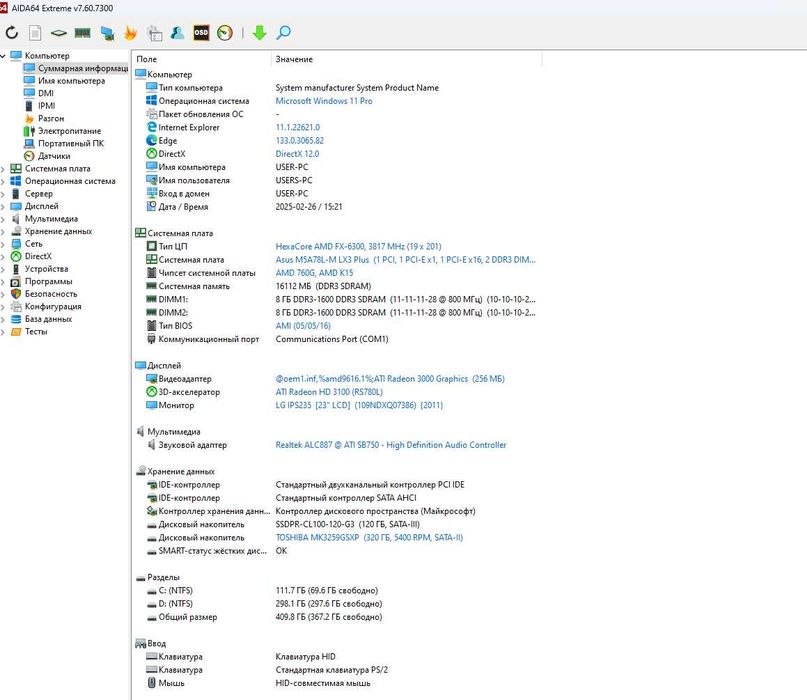Open the ATI Radeon HD 3100 link
The width and height of the screenshot is (807, 700).
(329, 392)
